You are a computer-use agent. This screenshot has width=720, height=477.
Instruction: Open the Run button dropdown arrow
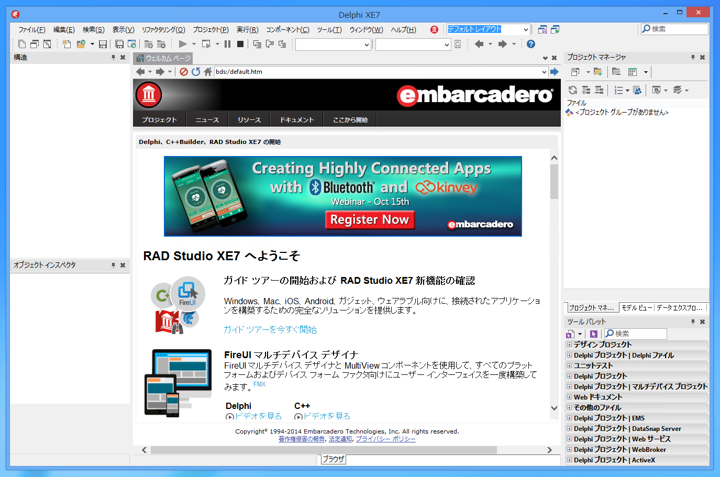(x=194, y=44)
